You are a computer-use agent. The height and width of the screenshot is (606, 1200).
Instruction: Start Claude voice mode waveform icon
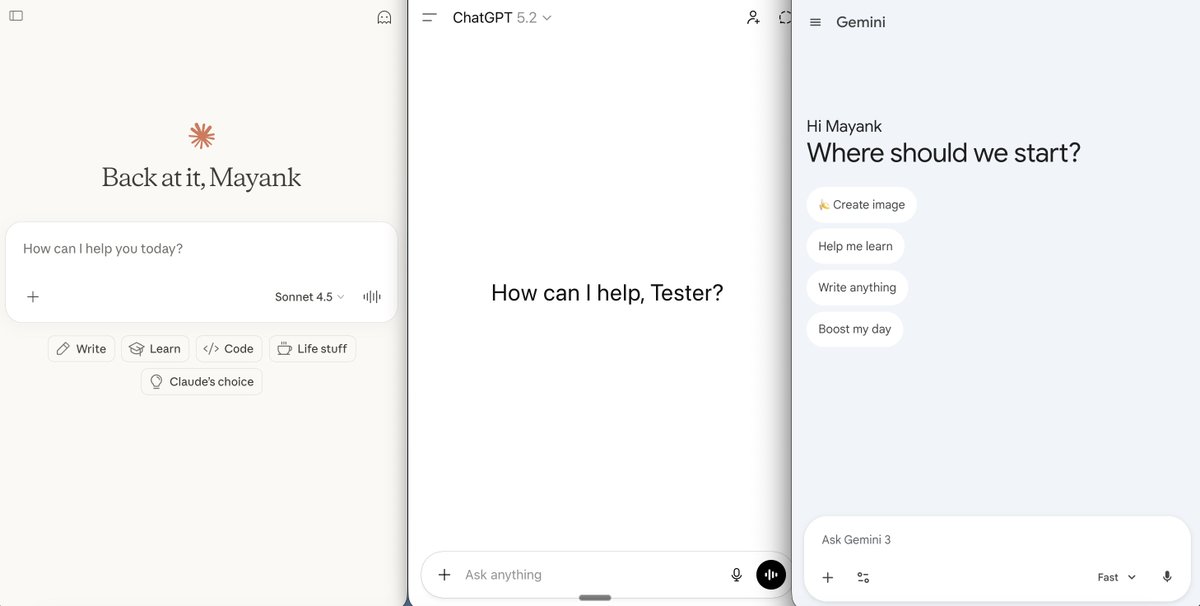tap(372, 297)
